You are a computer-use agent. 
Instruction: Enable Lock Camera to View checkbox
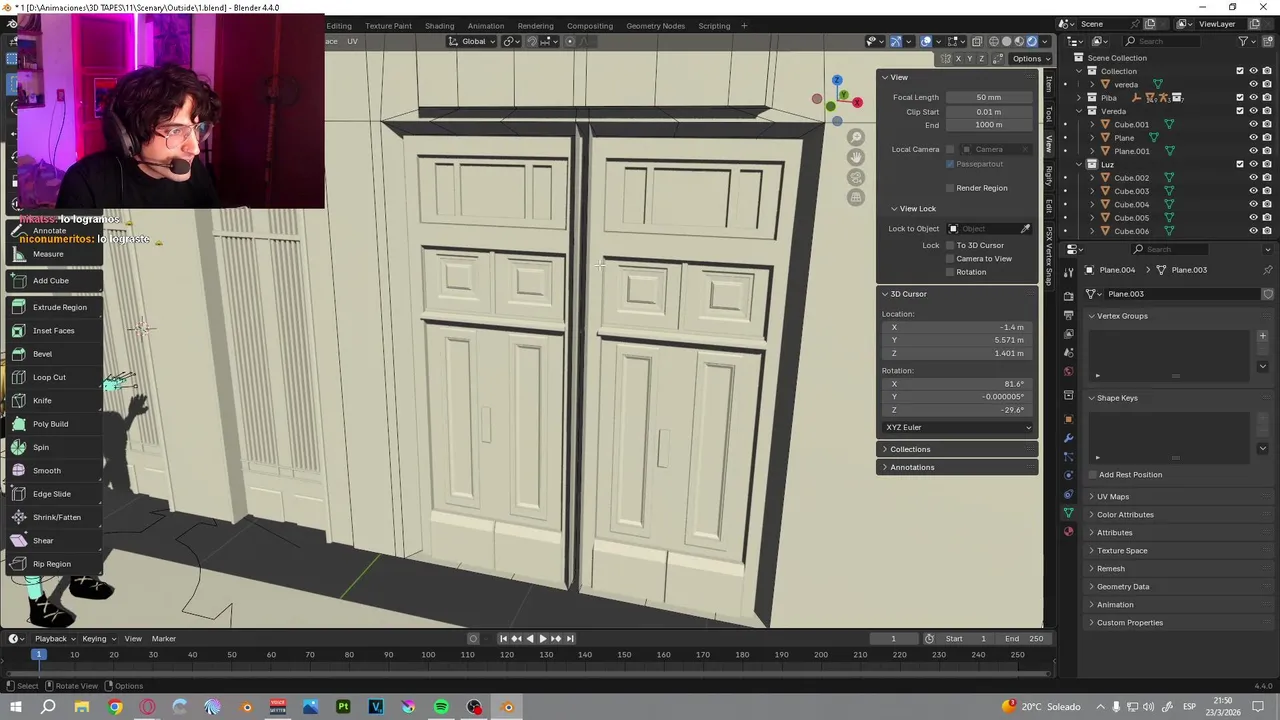[950, 258]
